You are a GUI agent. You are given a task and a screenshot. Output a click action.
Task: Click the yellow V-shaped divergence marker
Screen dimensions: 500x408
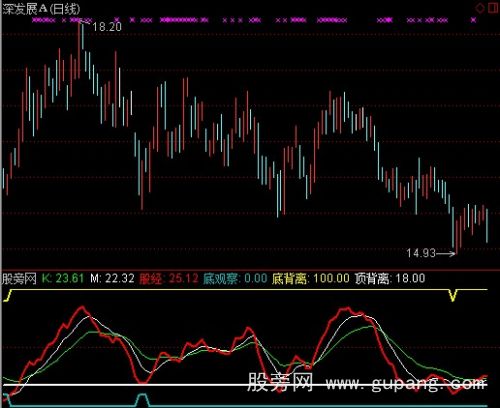coord(453,295)
